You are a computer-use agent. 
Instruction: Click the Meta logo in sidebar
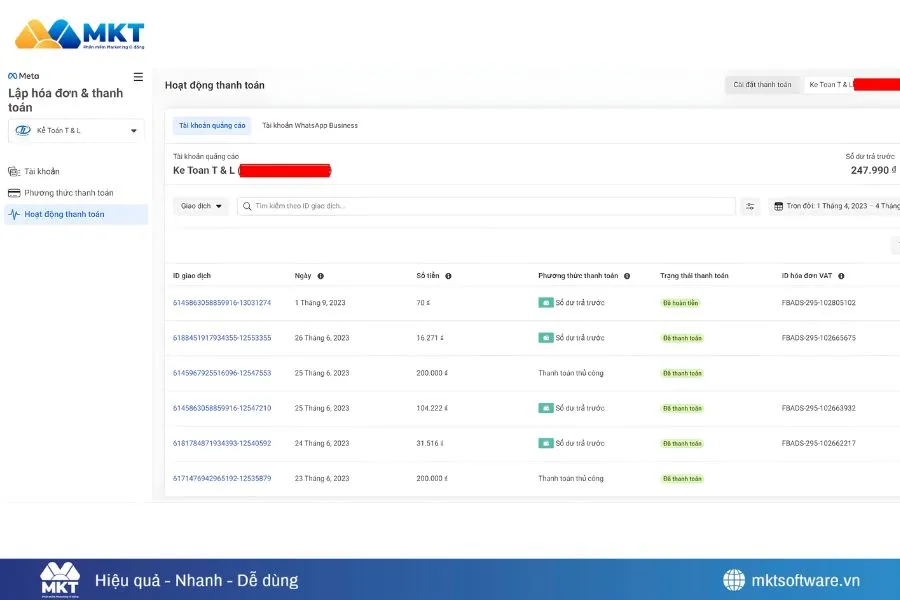click(x=24, y=76)
